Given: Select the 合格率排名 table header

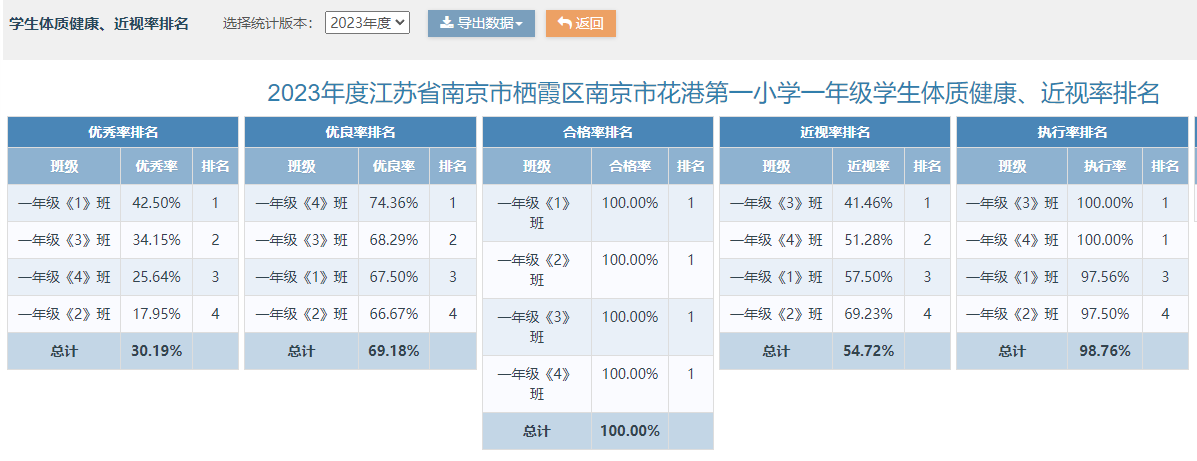Looking at the screenshot, I should coord(598,132).
